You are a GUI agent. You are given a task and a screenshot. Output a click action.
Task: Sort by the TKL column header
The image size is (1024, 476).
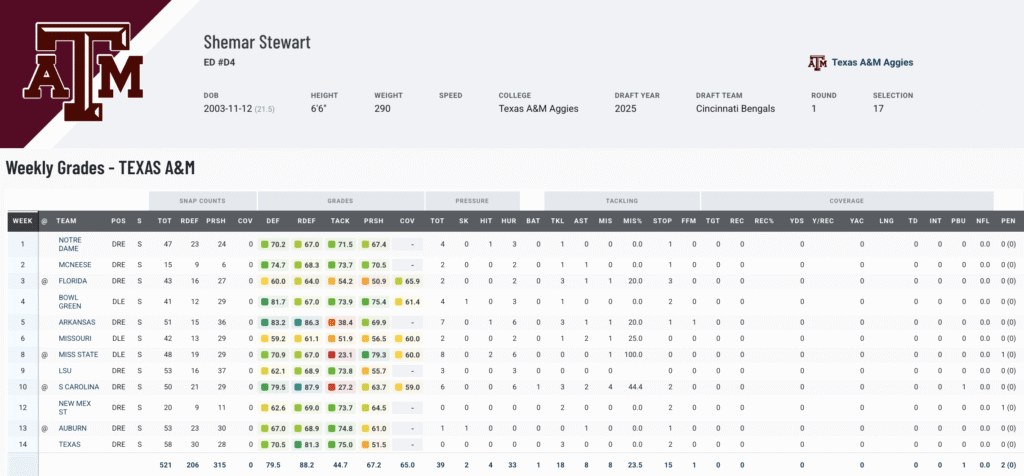coord(557,221)
